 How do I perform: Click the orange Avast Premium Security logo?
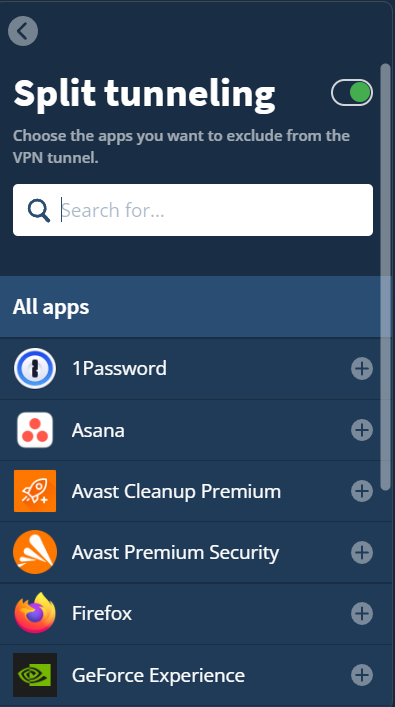[35, 552]
